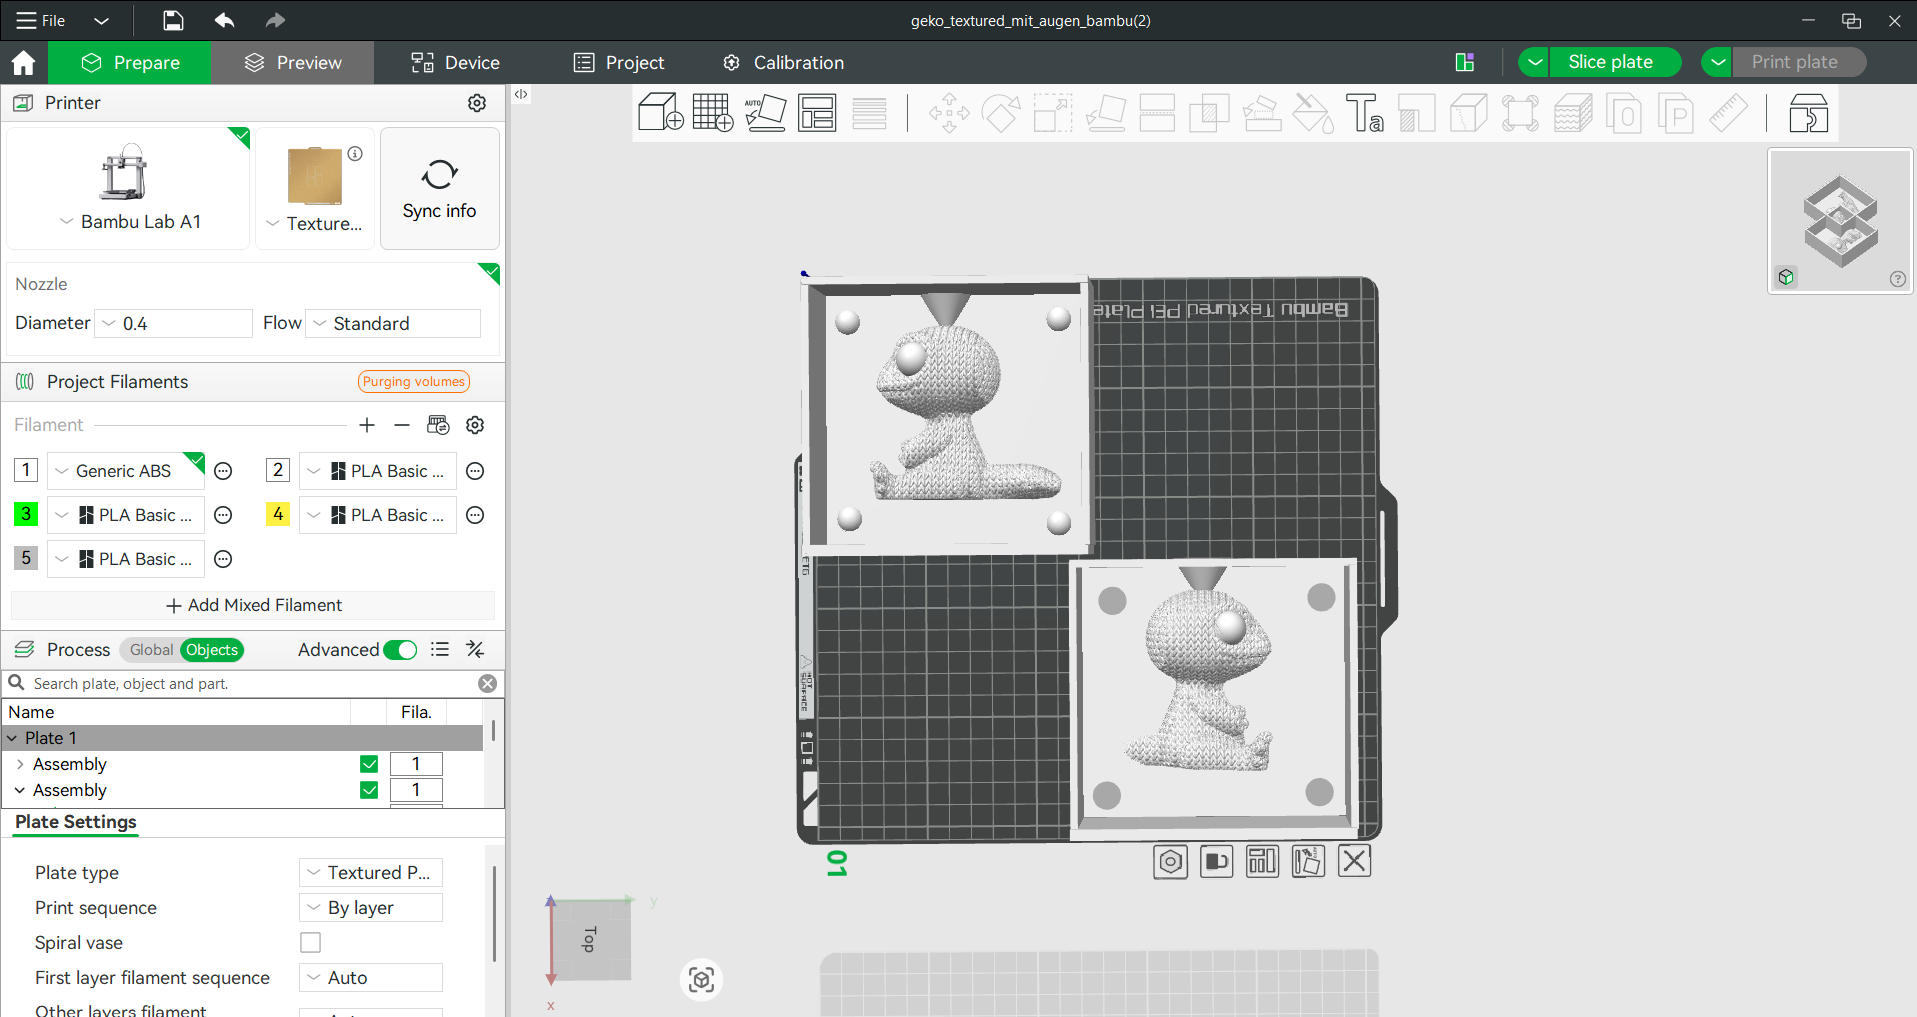Open the Device tab
This screenshot has width=1917, height=1017.
click(x=455, y=63)
